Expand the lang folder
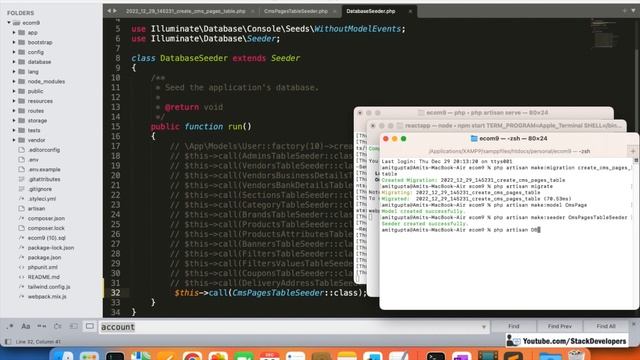This screenshot has height=360, width=640. coord(14,72)
